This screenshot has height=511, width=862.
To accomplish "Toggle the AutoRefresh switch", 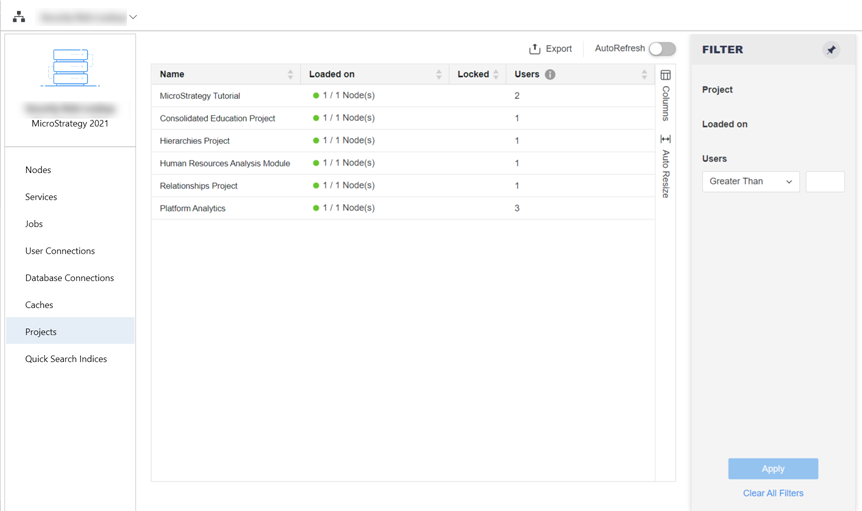I will click(x=662, y=49).
